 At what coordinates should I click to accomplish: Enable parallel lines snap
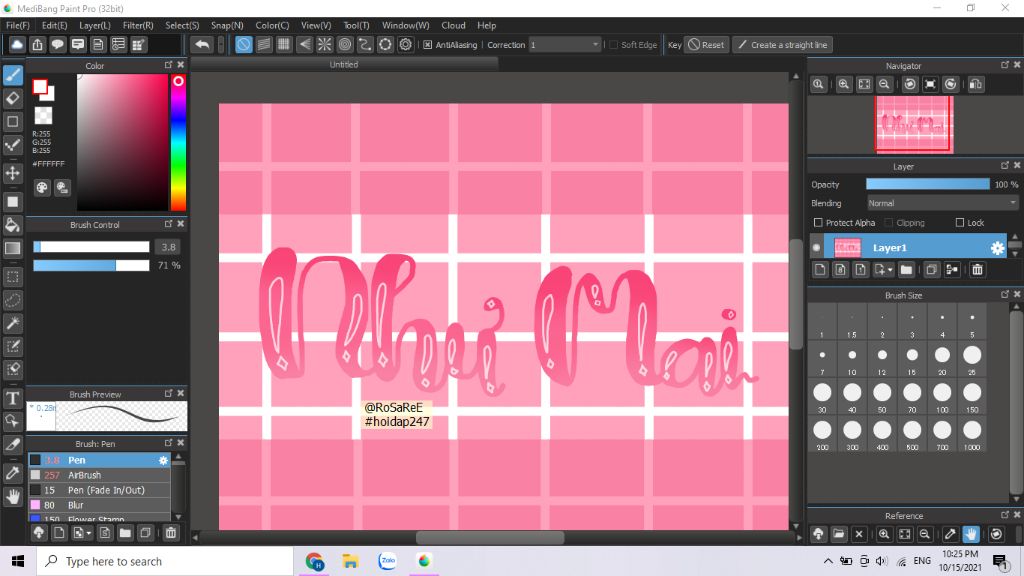pyautogui.click(x=264, y=44)
